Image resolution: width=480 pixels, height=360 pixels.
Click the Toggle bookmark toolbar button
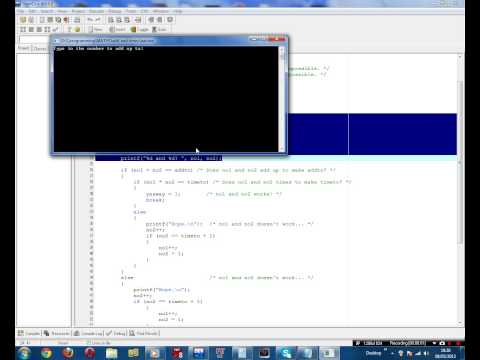(140, 30)
